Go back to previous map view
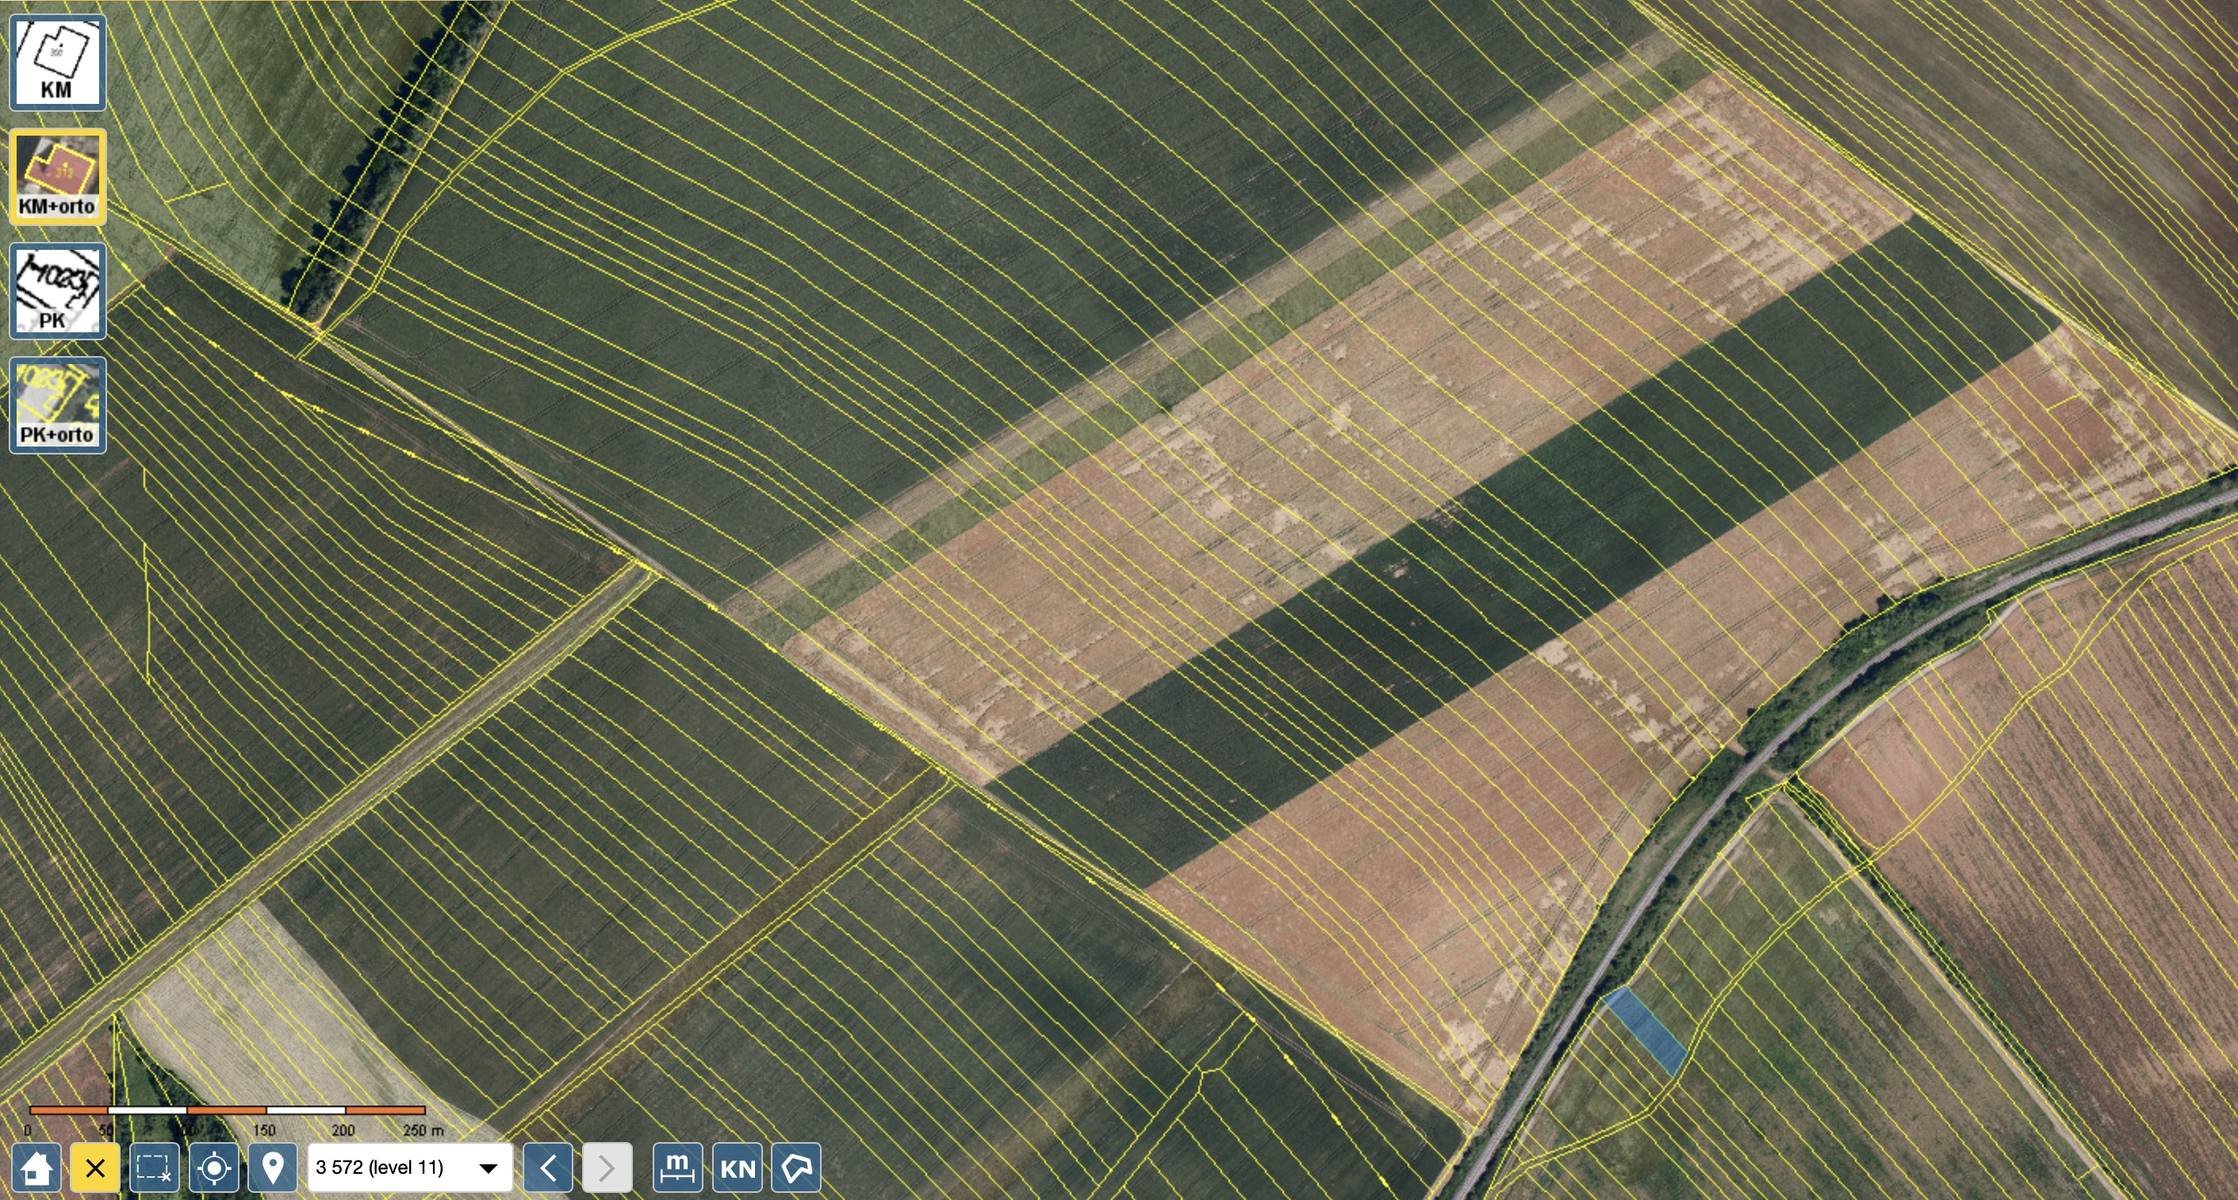This screenshot has height=1200, width=2238. (x=548, y=1167)
